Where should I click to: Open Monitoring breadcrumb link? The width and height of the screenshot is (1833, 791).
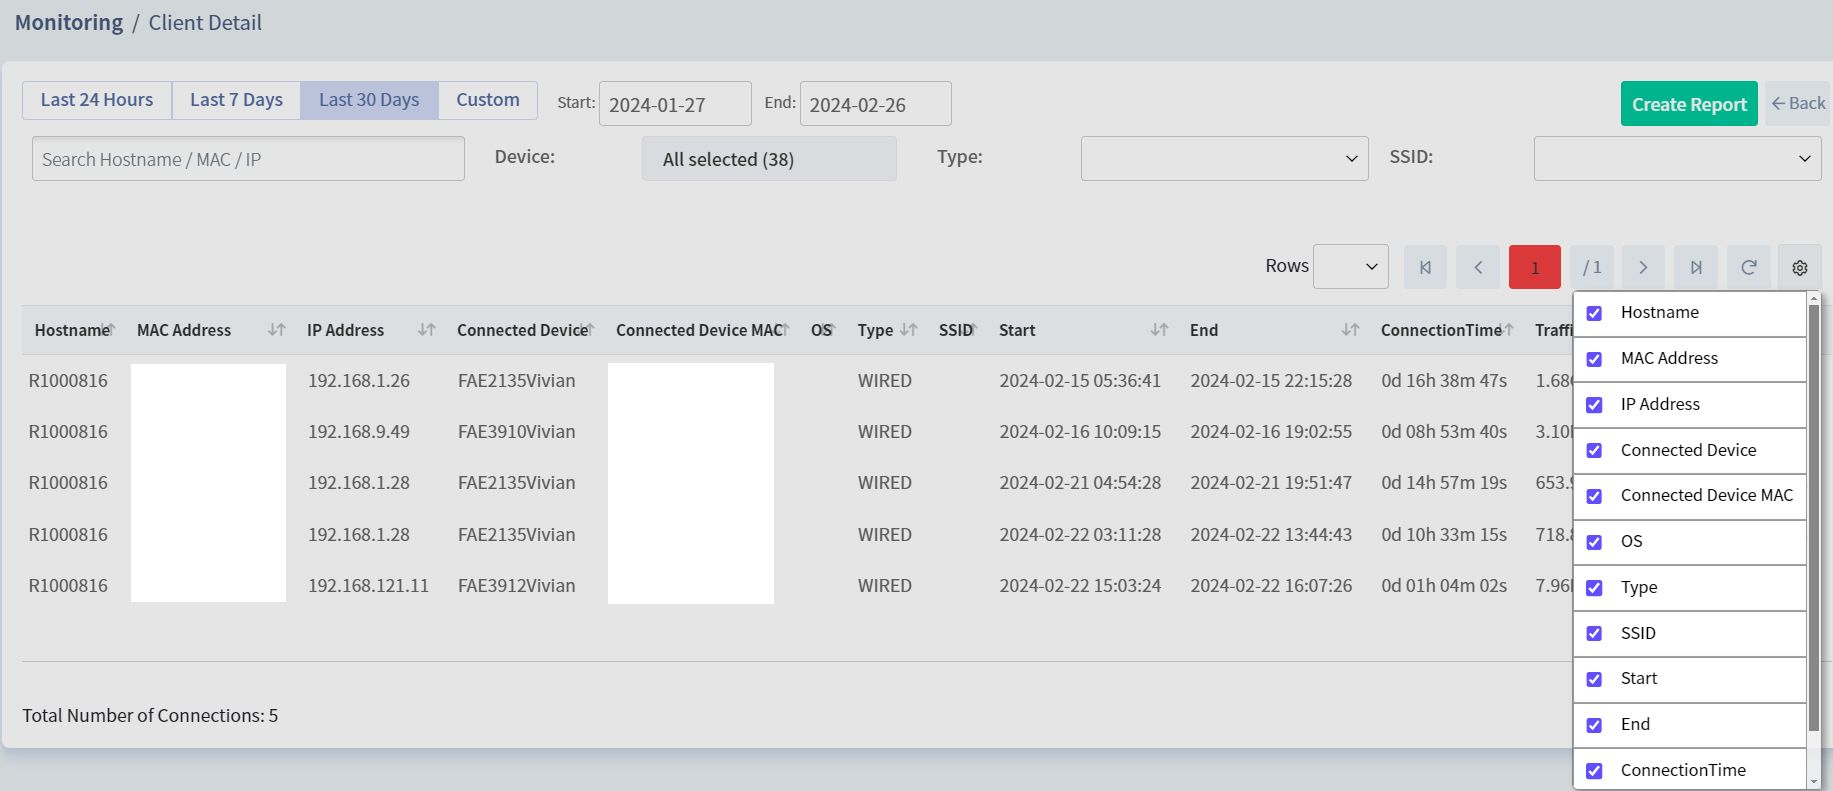click(69, 22)
